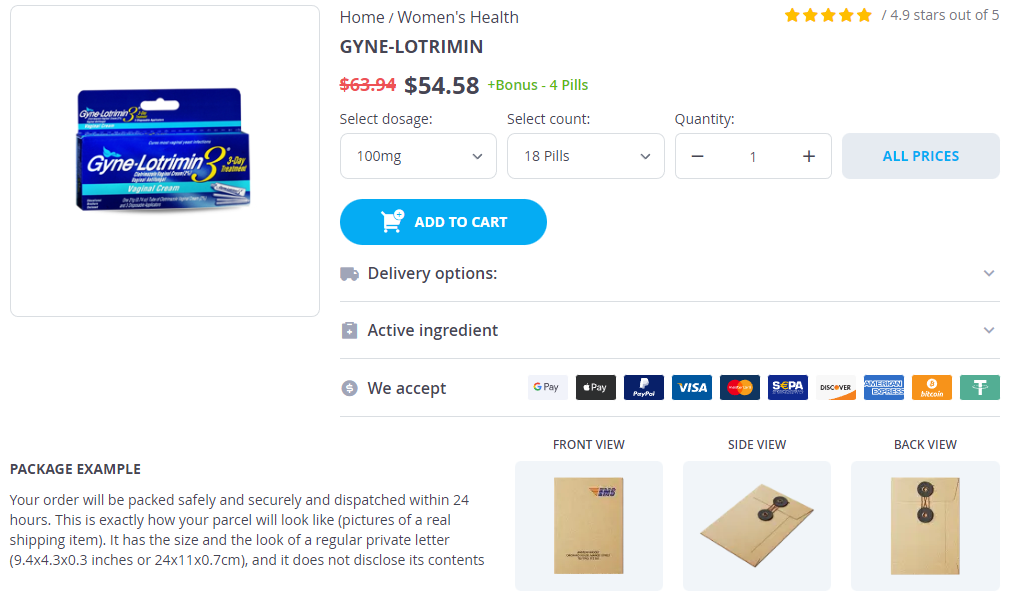Click the American Express icon
The width and height of the screenshot is (1014, 607).
(x=883, y=388)
